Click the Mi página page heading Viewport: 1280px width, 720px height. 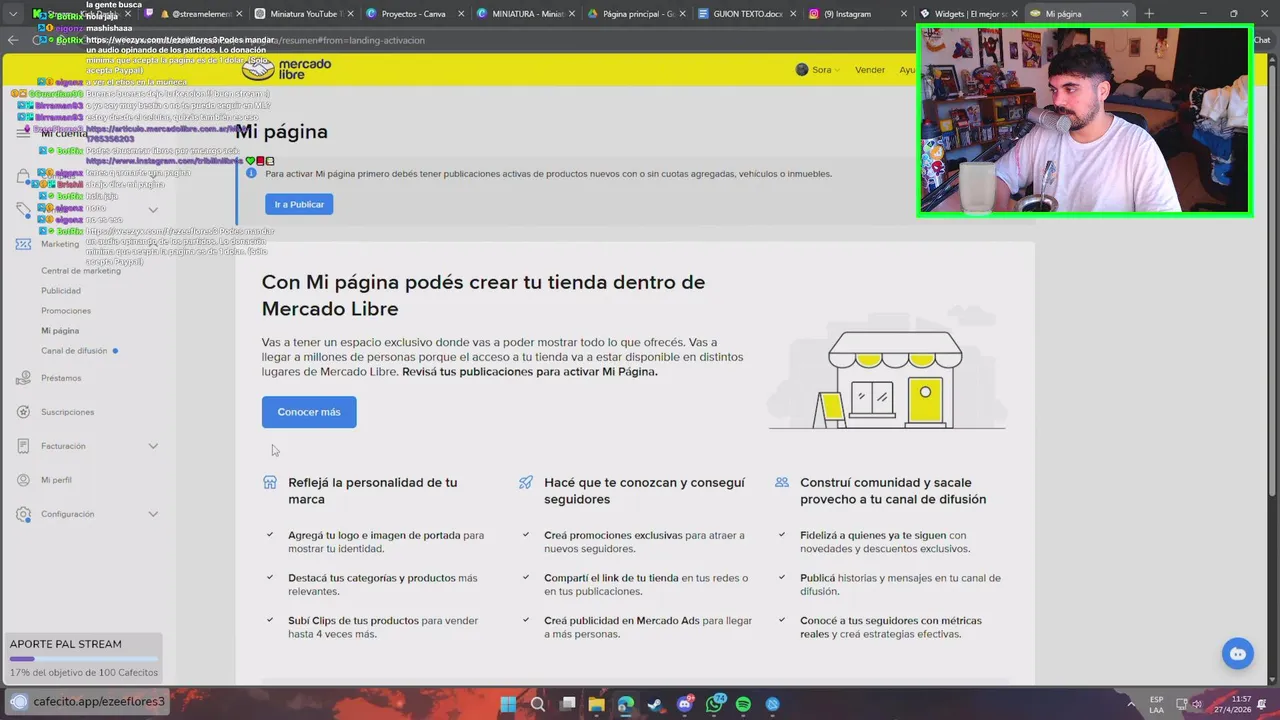[x=281, y=131]
